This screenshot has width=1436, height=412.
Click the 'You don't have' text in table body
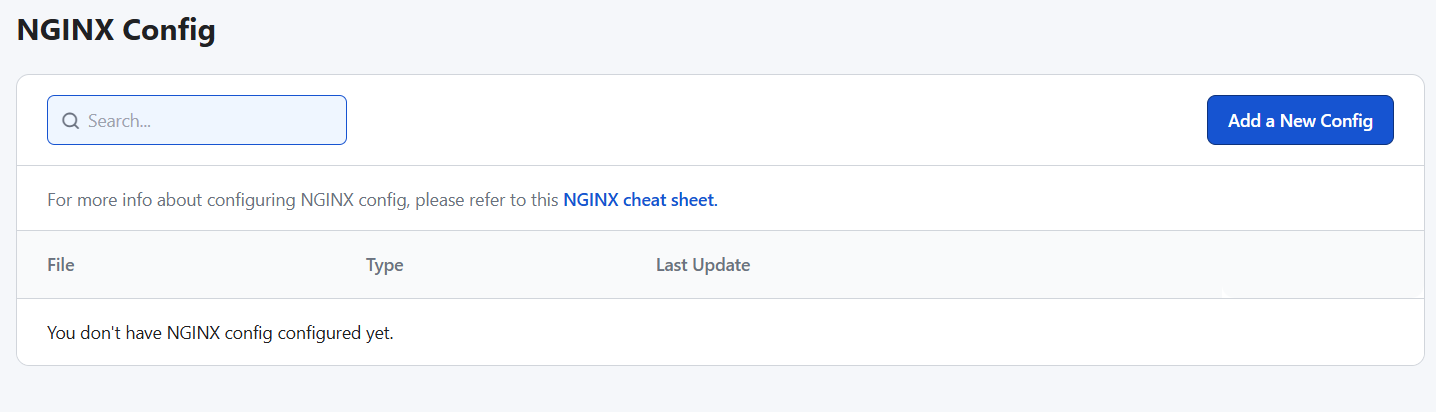point(104,332)
